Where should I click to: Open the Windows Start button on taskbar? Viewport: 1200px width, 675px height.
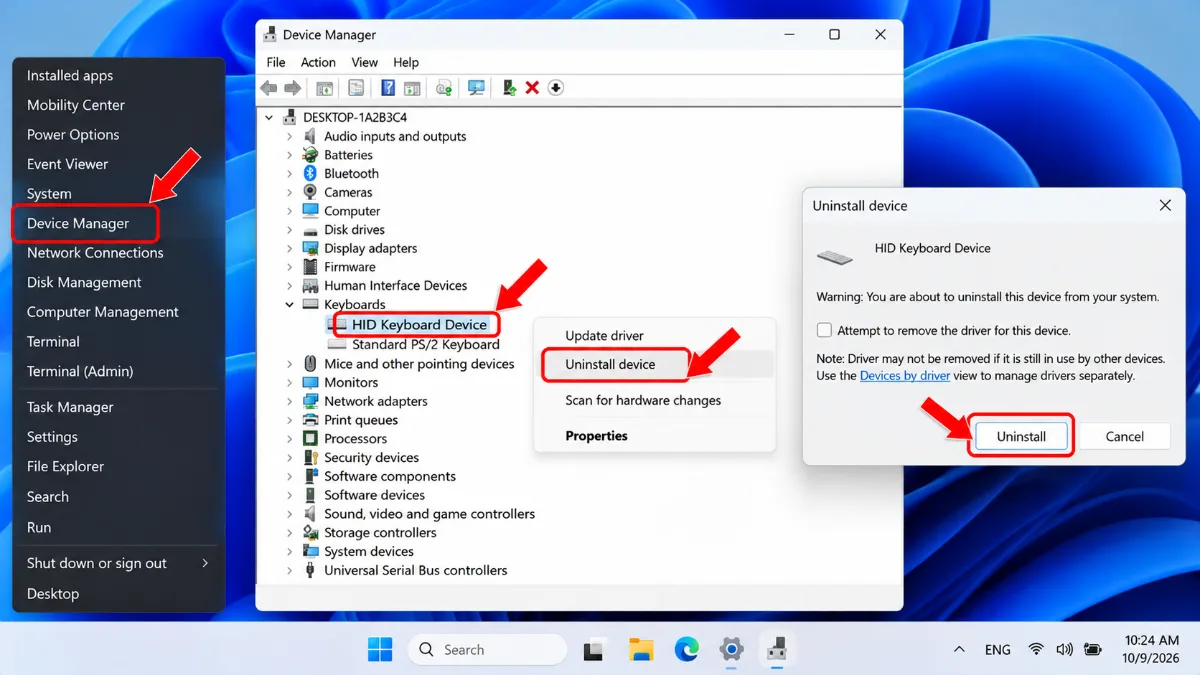[x=380, y=650]
